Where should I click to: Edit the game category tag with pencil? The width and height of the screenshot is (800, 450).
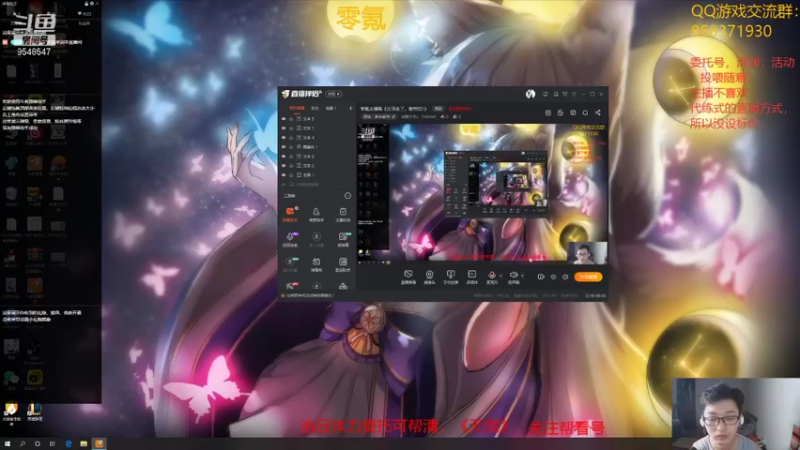coord(380,116)
